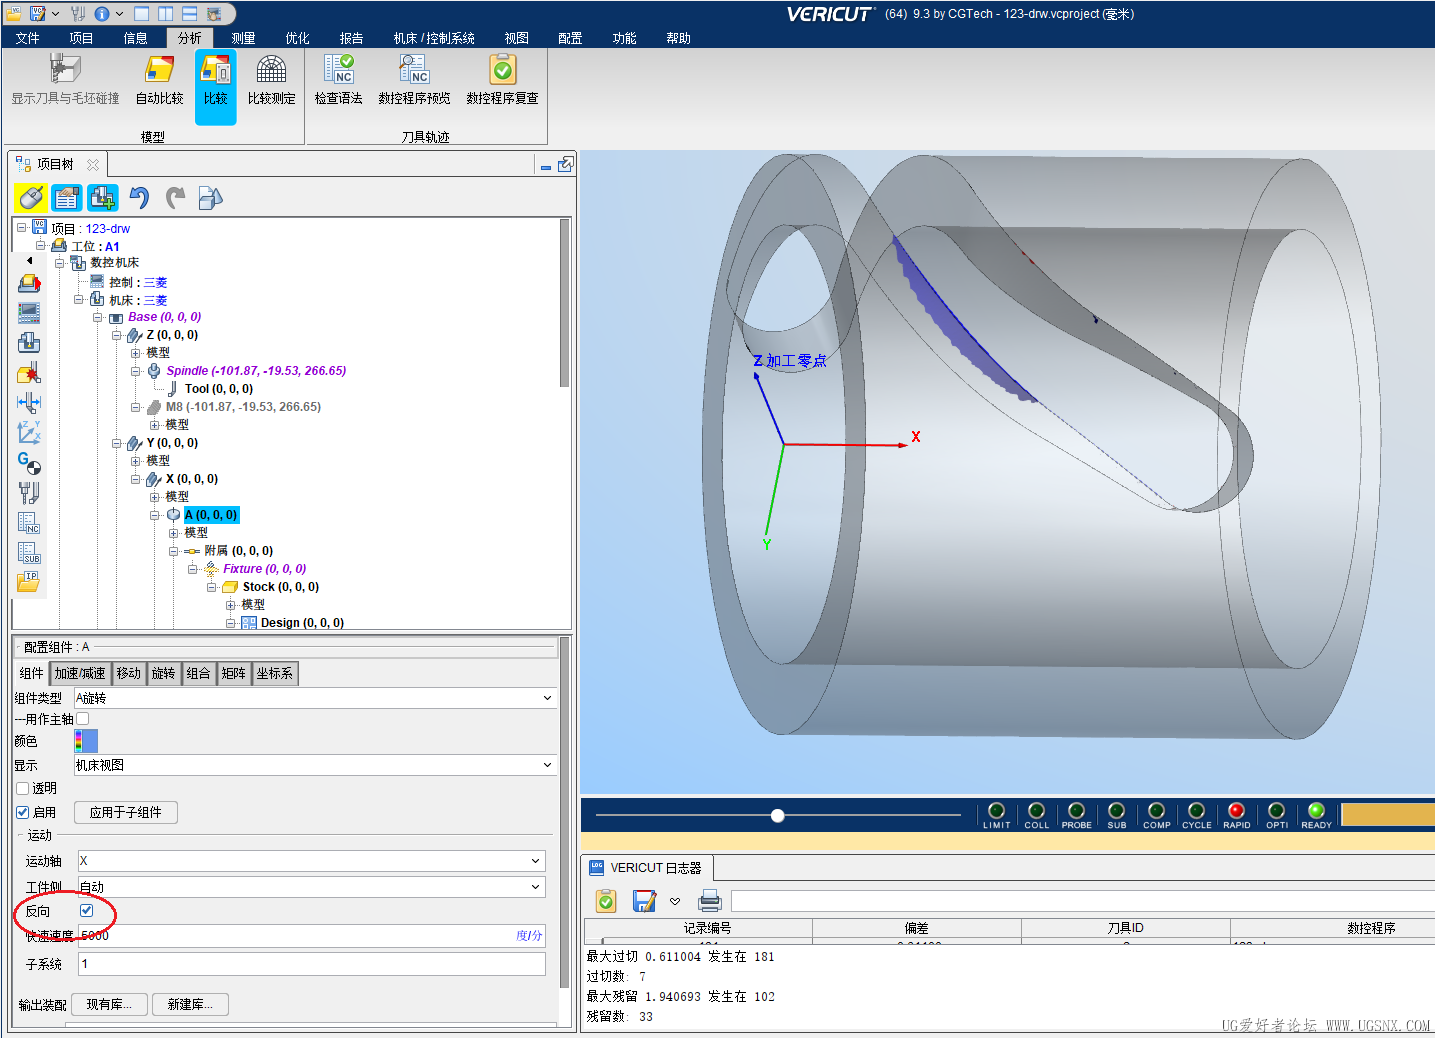Select the Stock (0, 0, 0) tree item
The height and width of the screenshot is (1038, 1435).
281,587
